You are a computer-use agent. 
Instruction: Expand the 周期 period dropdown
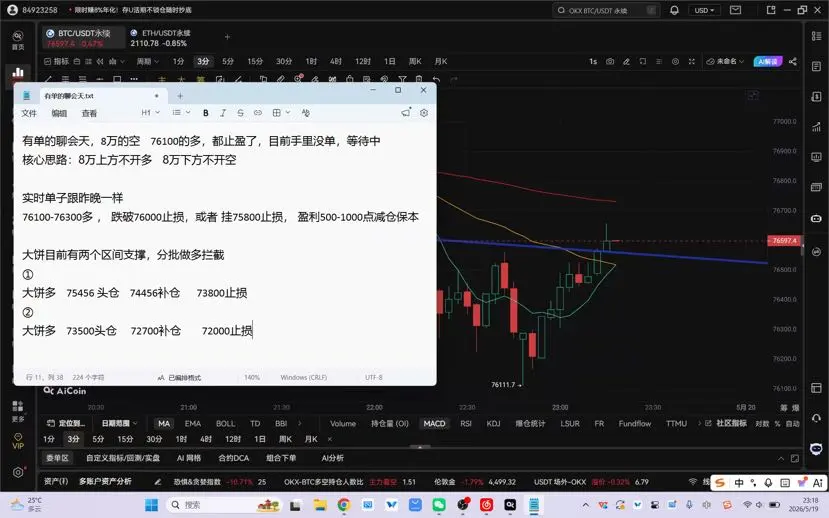click(148, 61)
